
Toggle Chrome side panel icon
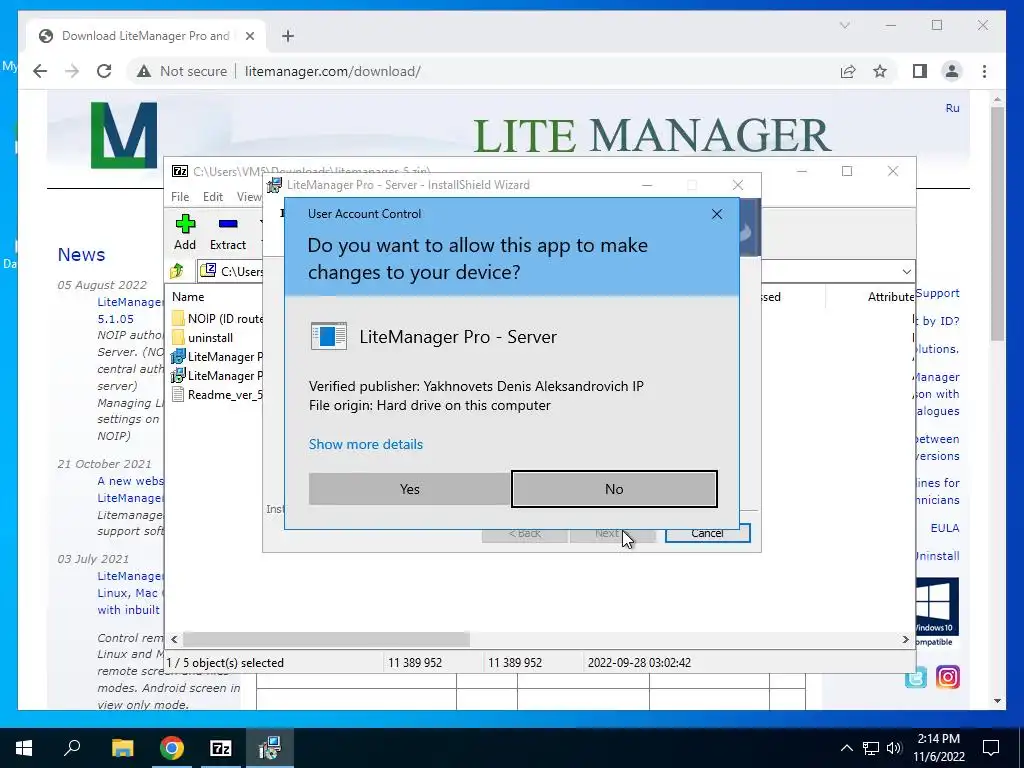[x=920, y=71]
